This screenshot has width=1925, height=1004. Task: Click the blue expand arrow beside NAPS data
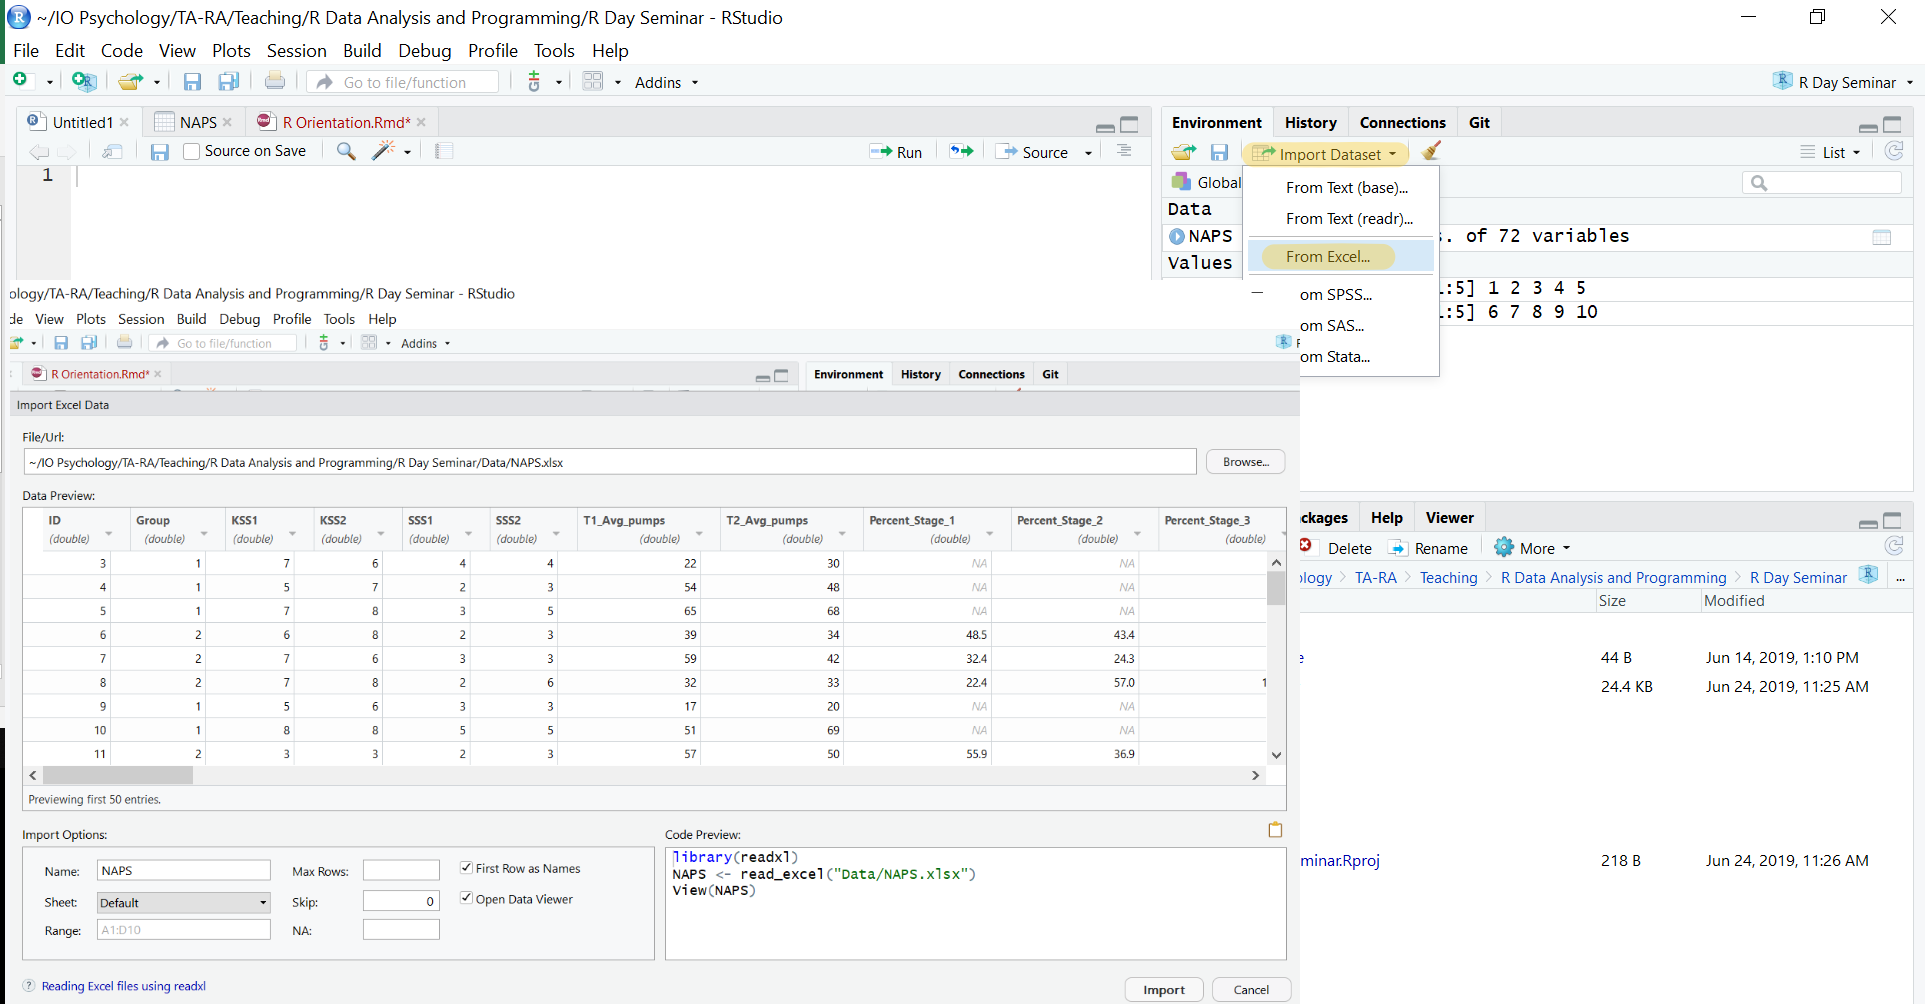[x=1177, y=237]
